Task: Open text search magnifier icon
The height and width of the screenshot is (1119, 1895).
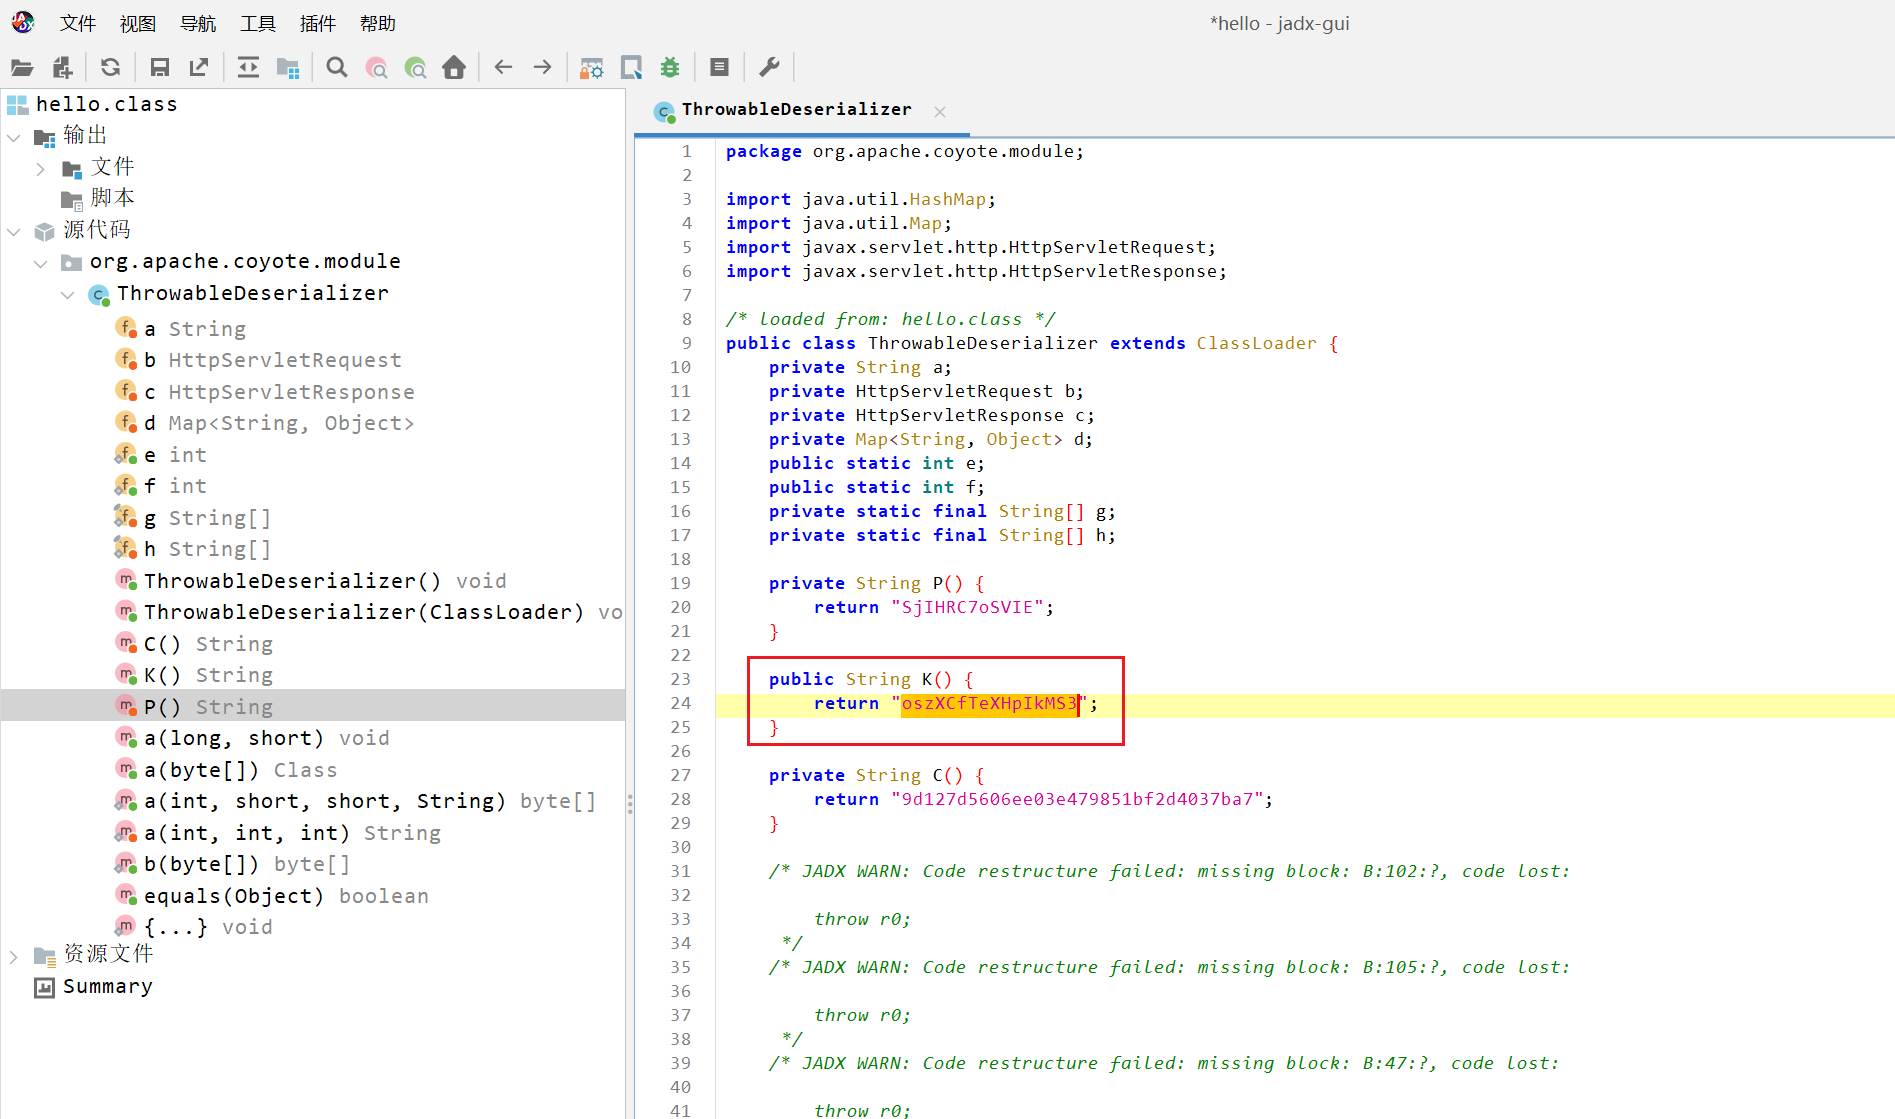Action: point(337,67)
